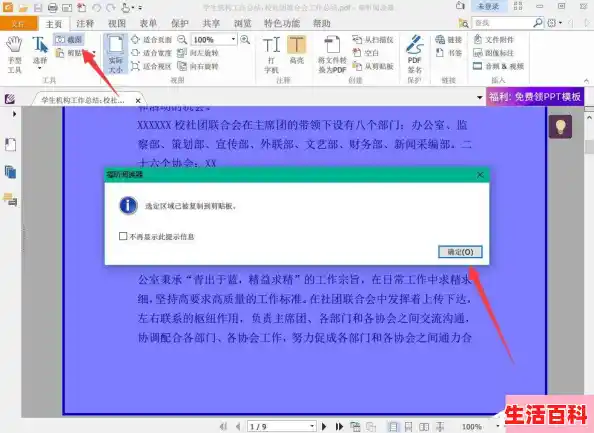Click the find (查找) search input field

(502, 23)
